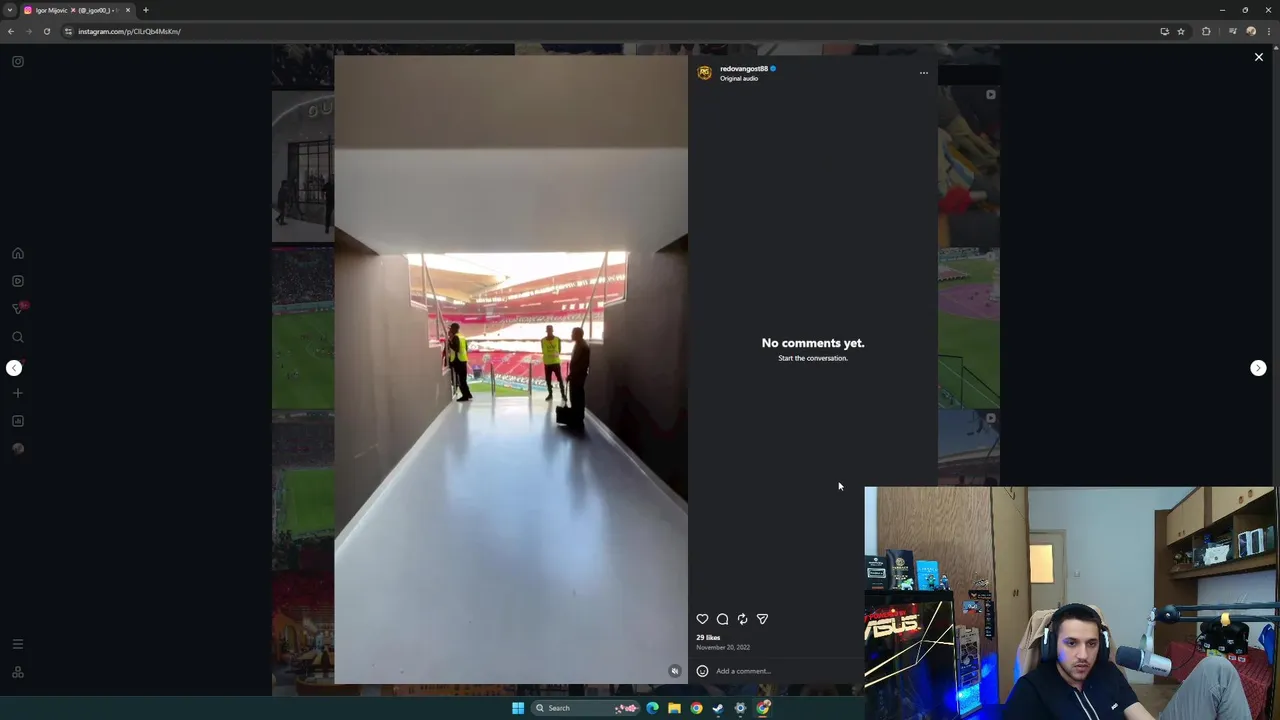
Task: Click the post date November 20, 2022
Action: pyautogui.click(x=723, y=647)
